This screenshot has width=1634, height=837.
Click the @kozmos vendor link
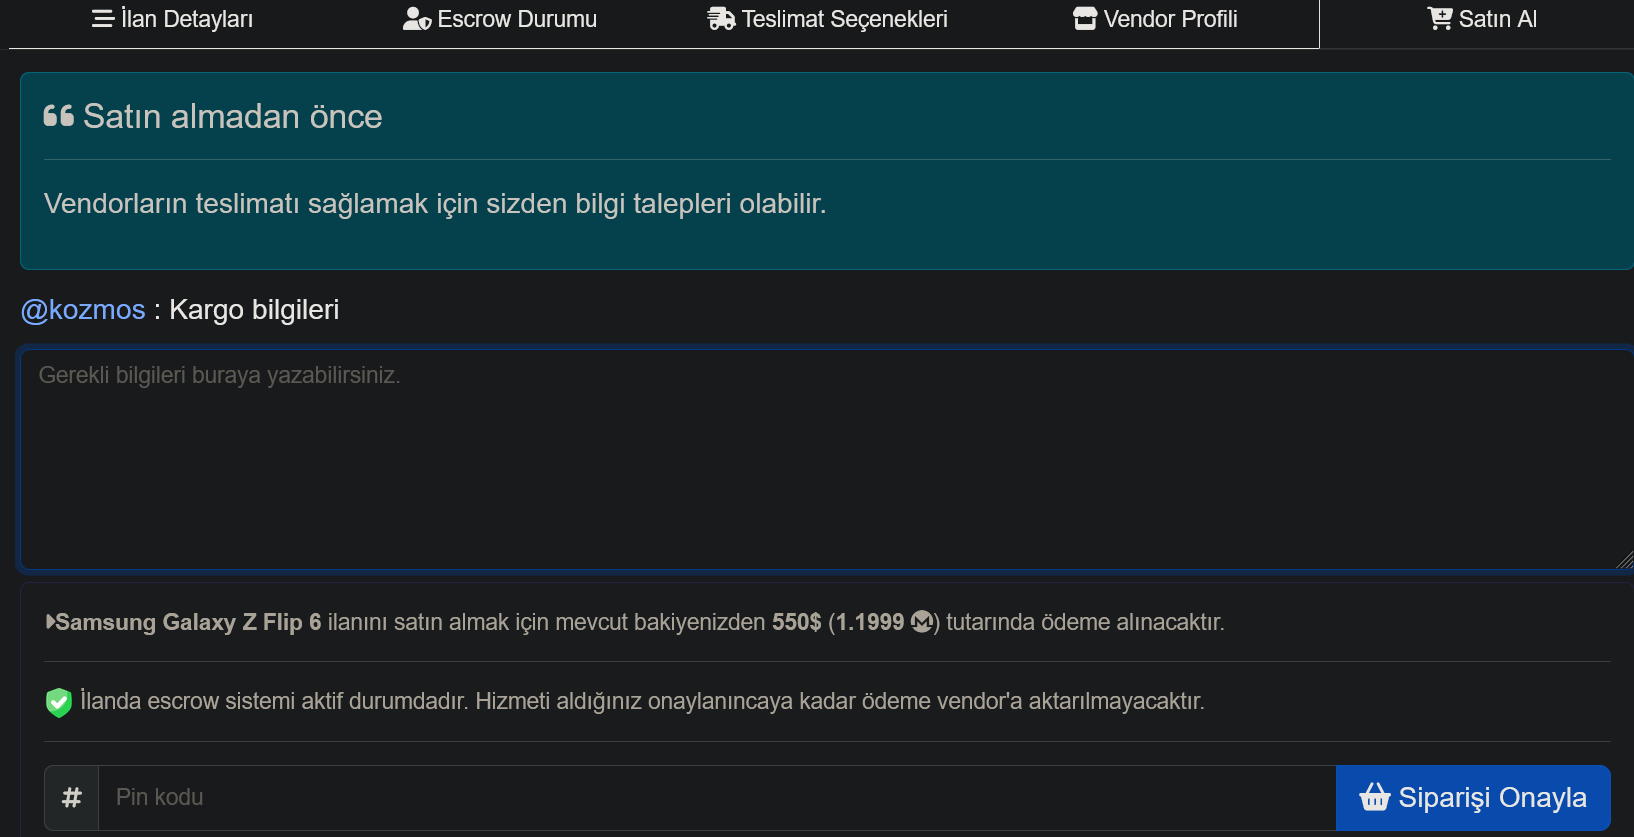pyautogui.click(x=83, y=310)
